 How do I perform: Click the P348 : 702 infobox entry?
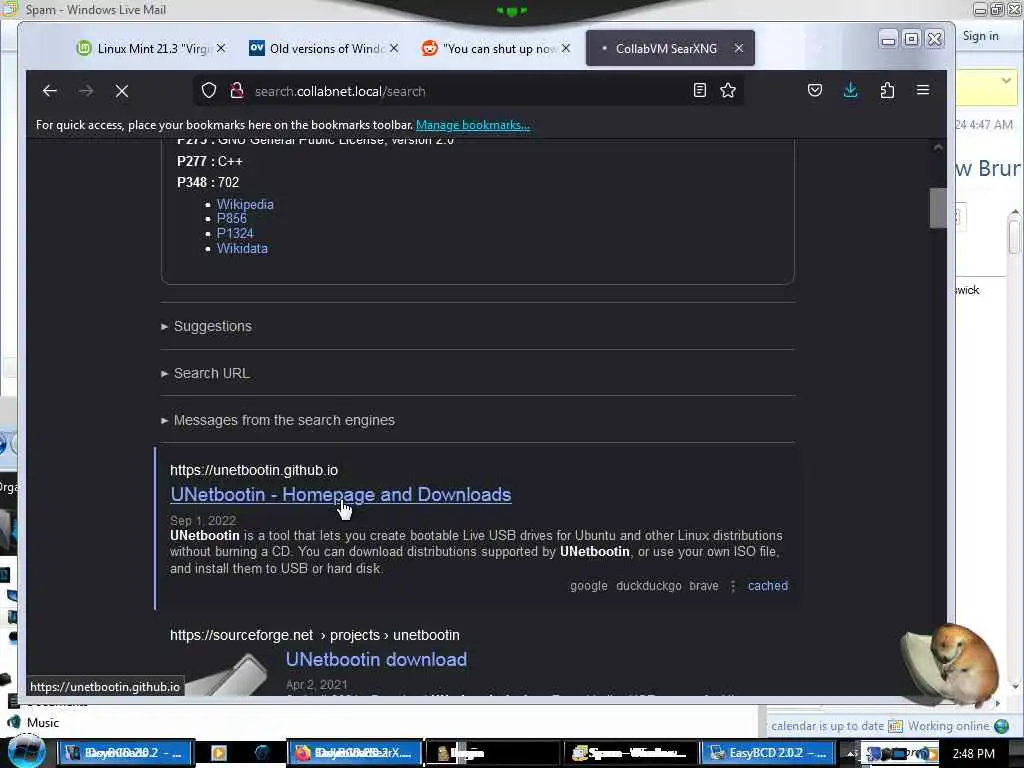point(208,182)
